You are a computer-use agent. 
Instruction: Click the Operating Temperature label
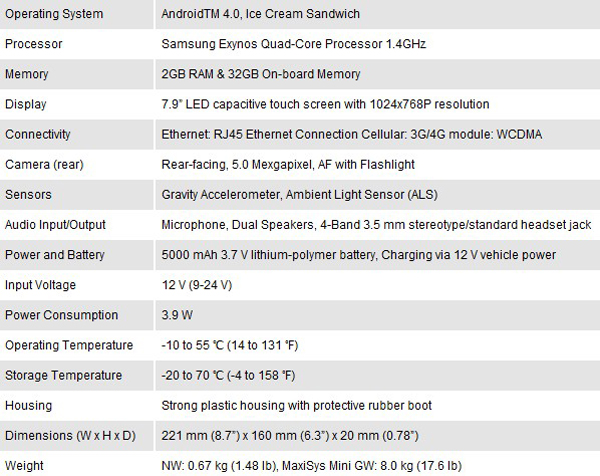tap(69, 345)
